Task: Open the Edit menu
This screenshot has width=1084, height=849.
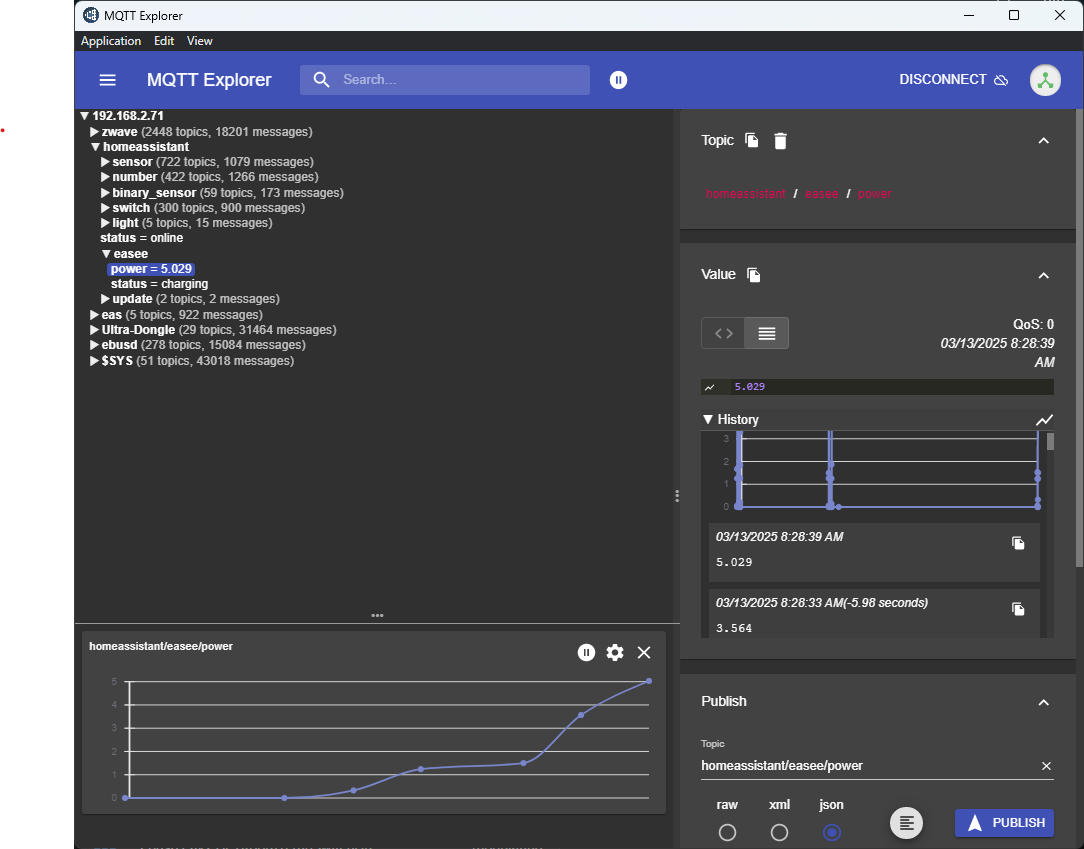Action: (164, 41)
